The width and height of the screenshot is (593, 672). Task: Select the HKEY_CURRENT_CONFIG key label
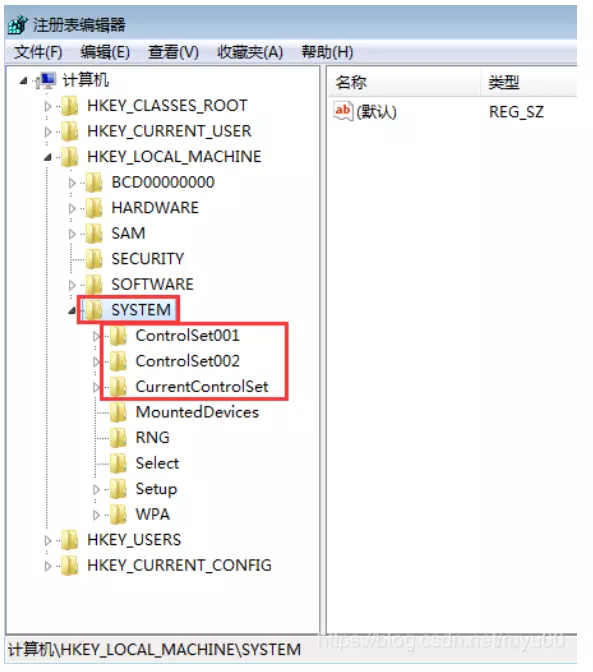[180, 566]
